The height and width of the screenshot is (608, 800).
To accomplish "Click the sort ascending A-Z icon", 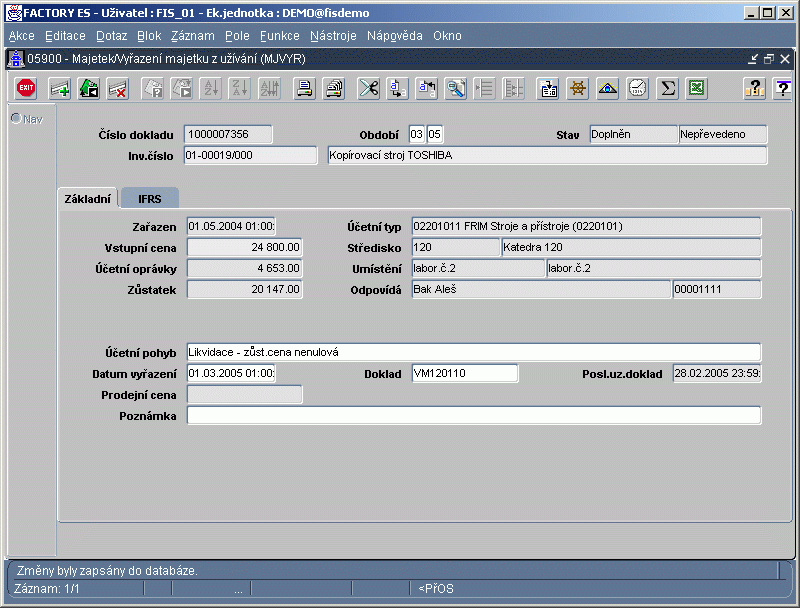I will tap(211, 88).
